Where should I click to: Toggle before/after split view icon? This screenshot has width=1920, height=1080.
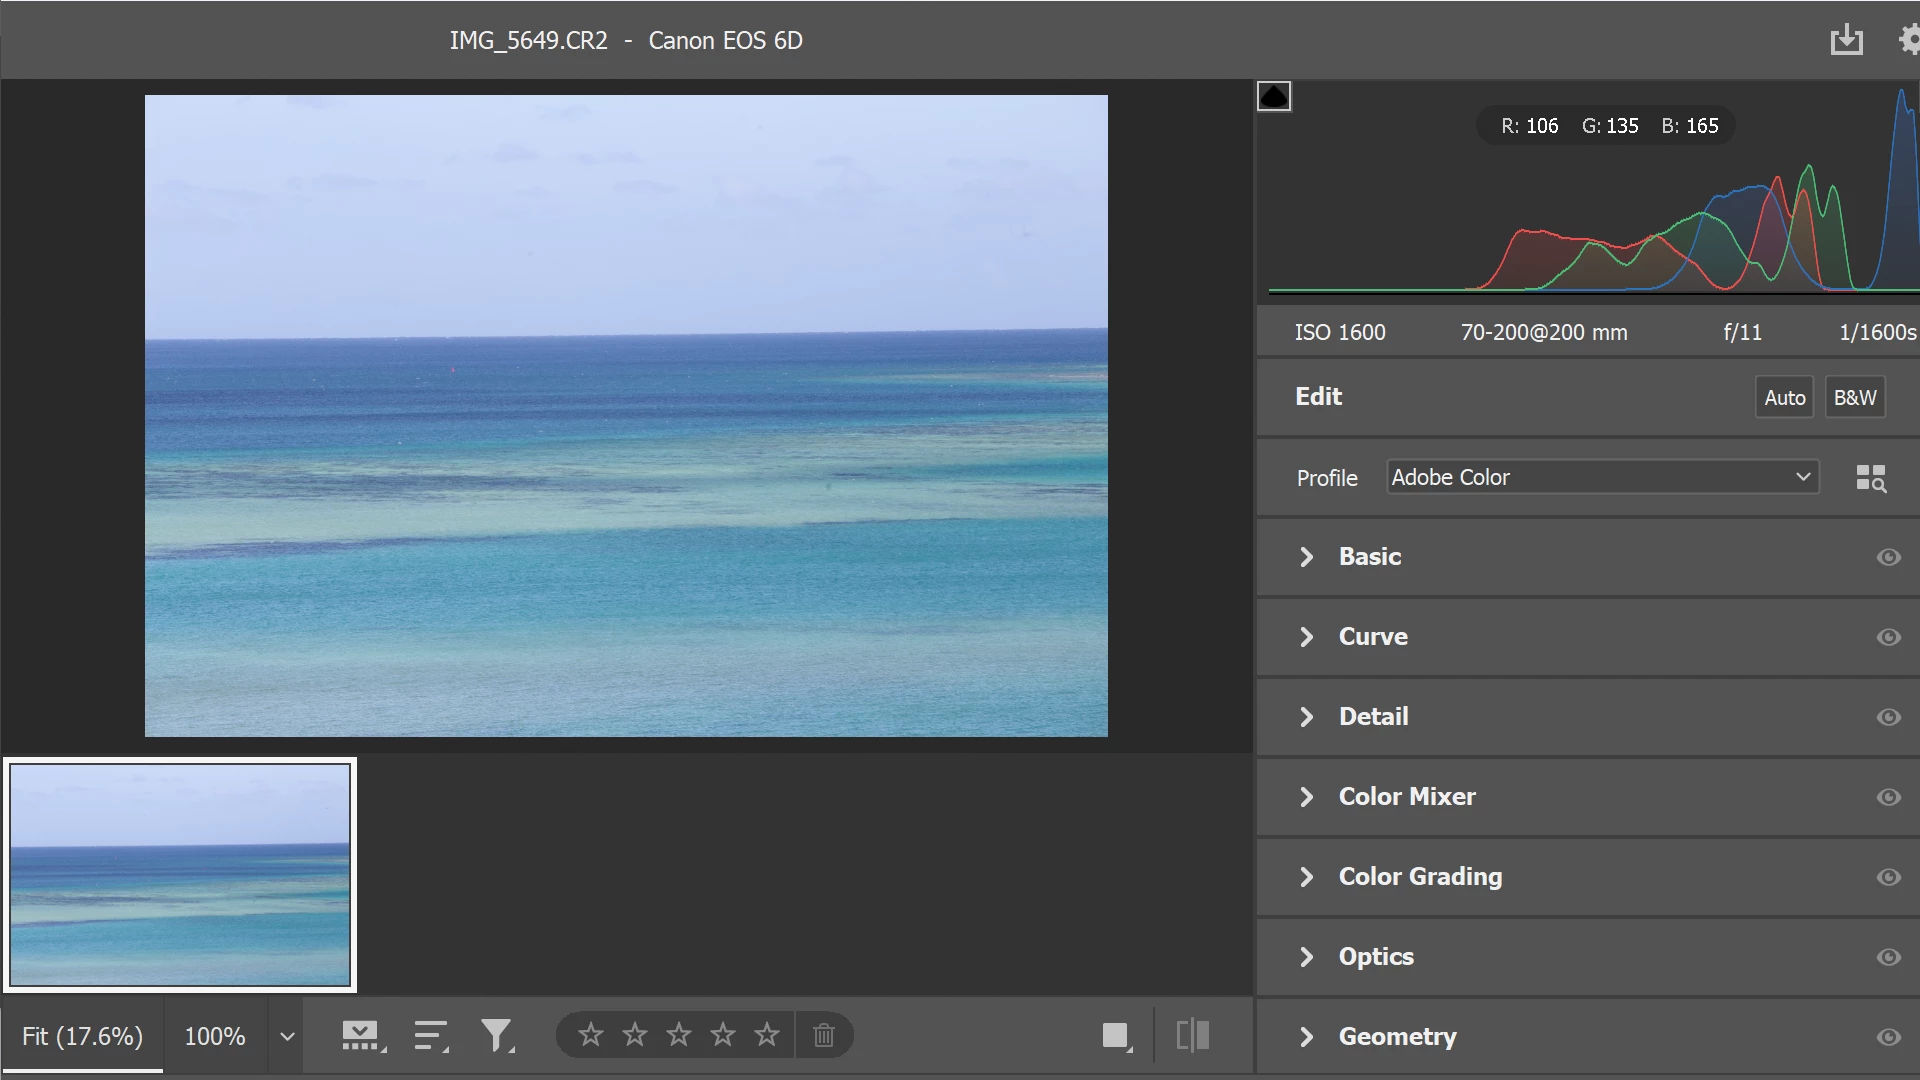point(1192,1035)
